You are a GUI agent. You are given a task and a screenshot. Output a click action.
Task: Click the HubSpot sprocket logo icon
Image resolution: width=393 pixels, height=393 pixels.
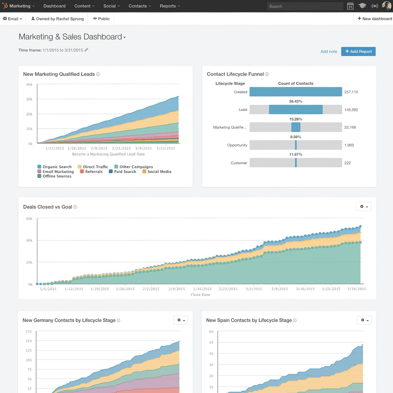(5, 6)
